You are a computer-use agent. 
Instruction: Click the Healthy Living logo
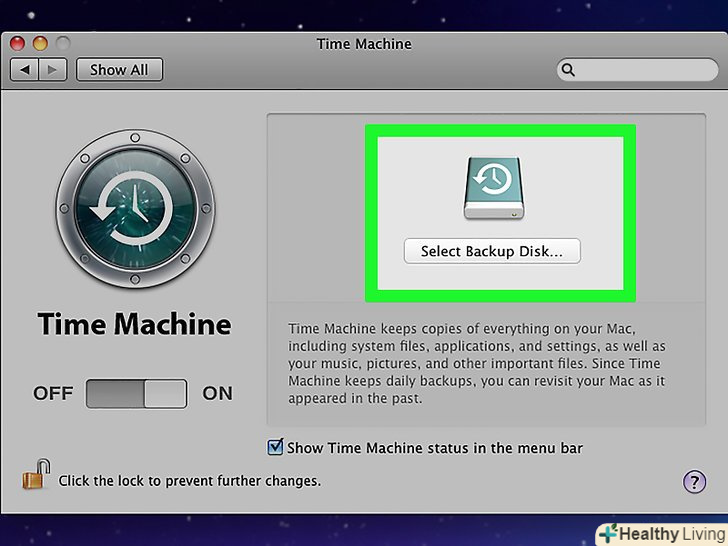[x=661, y=532]
